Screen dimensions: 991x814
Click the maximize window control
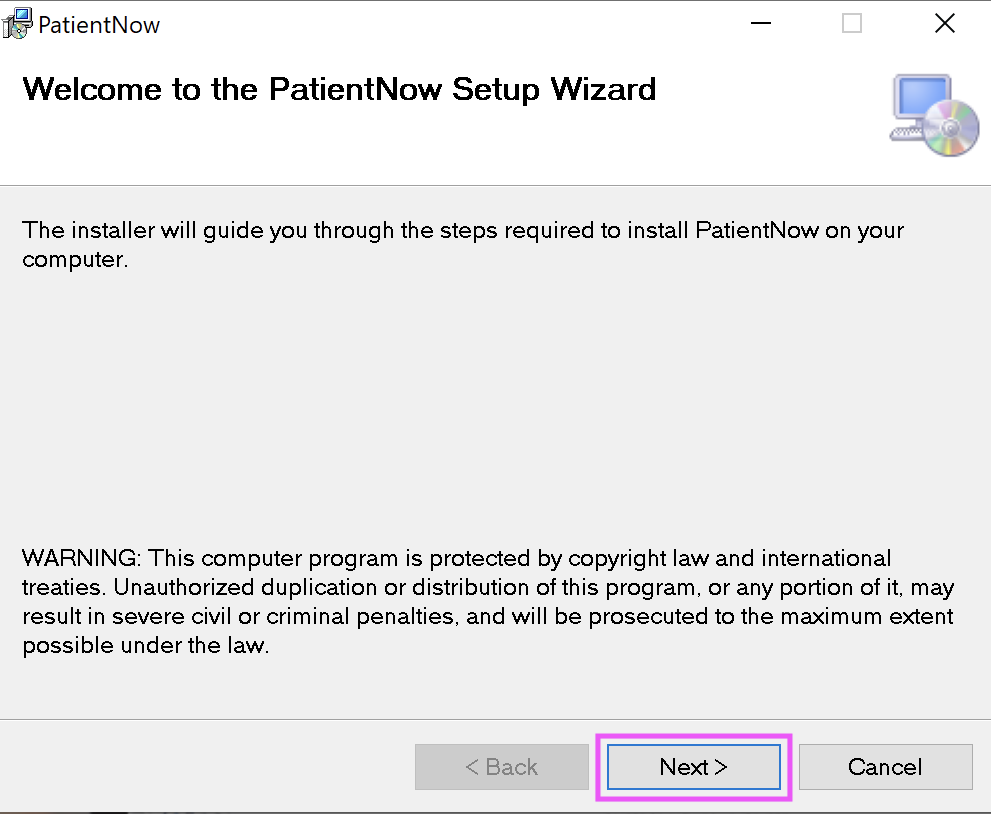851,22
